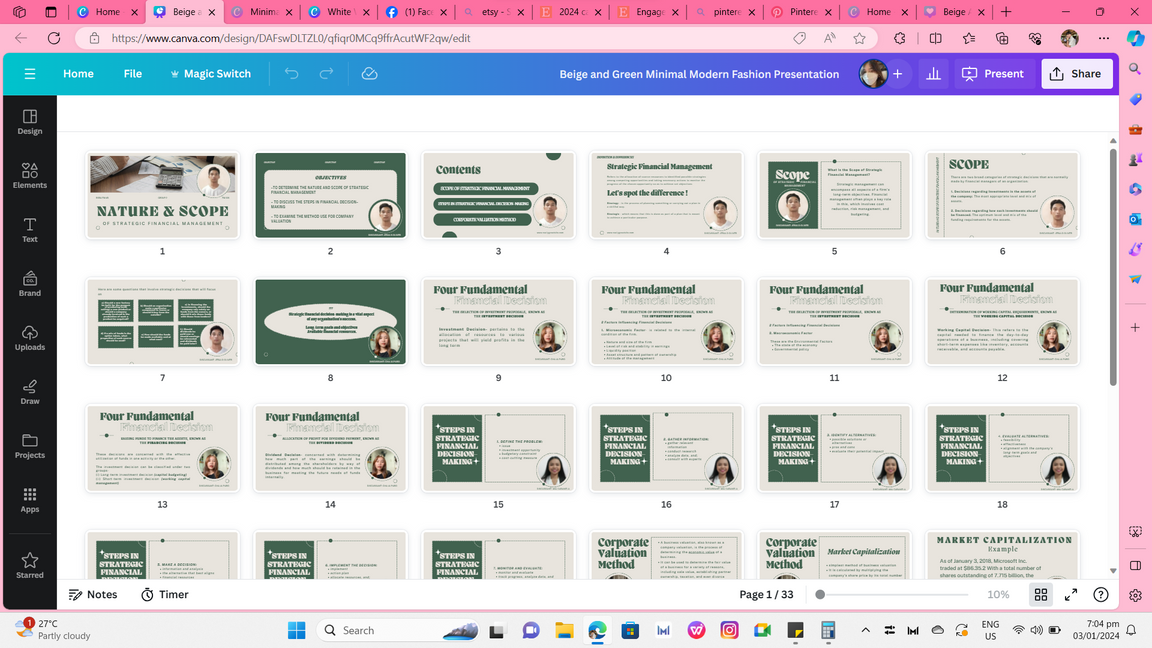Select the Draw tool
The image size is (1152, 648).
coord(30,392)
